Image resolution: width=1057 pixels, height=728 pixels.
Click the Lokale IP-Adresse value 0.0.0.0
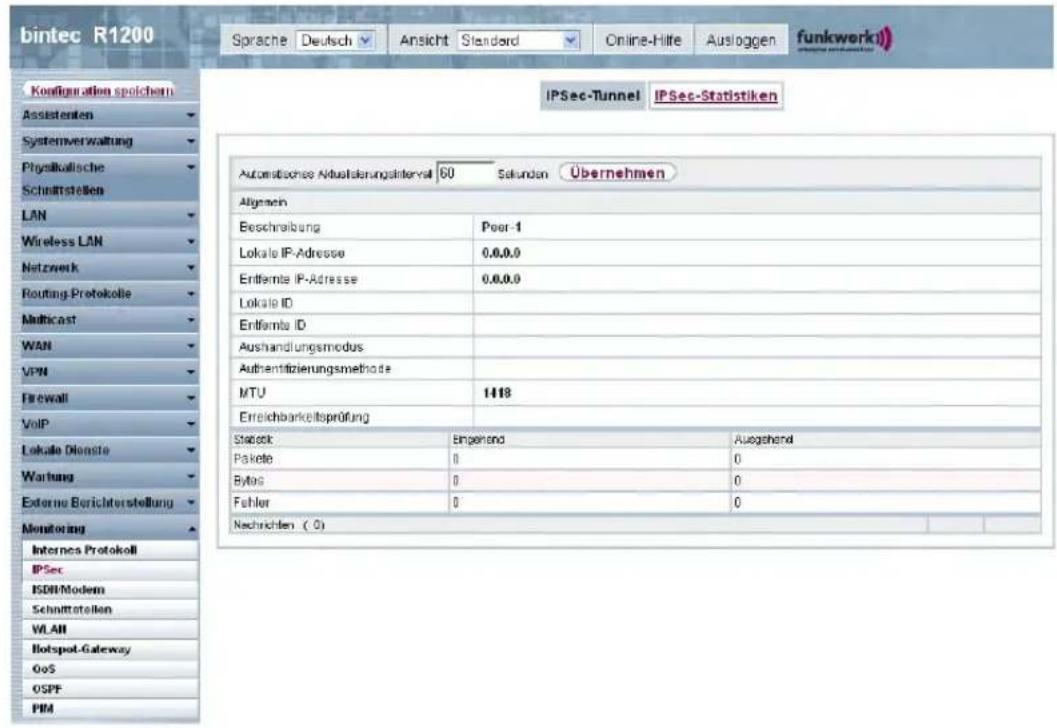(501, 253)
